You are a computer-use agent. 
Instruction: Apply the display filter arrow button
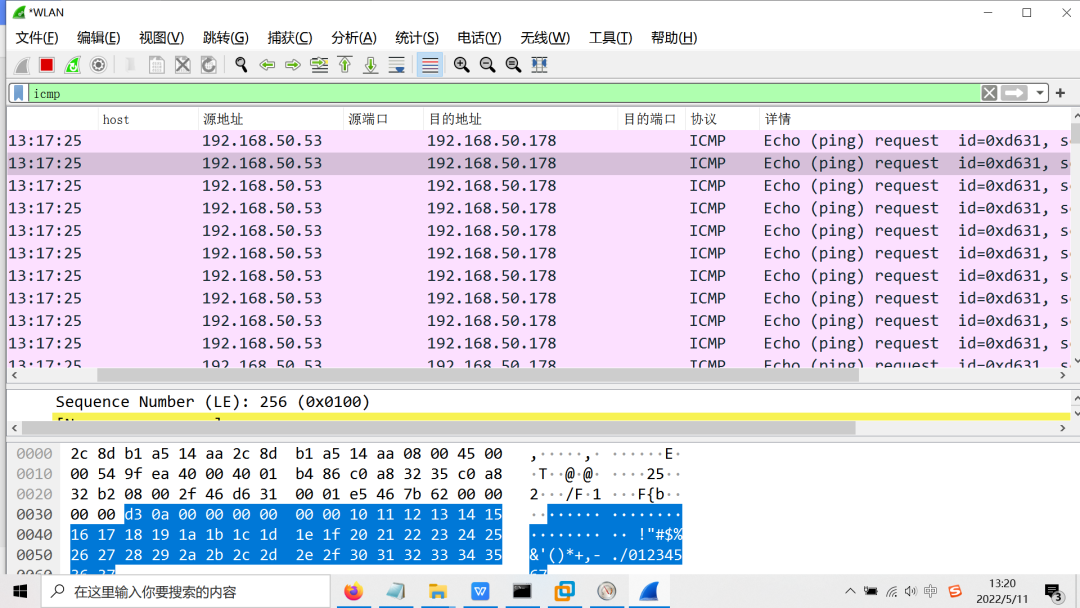coord(1015,93)
